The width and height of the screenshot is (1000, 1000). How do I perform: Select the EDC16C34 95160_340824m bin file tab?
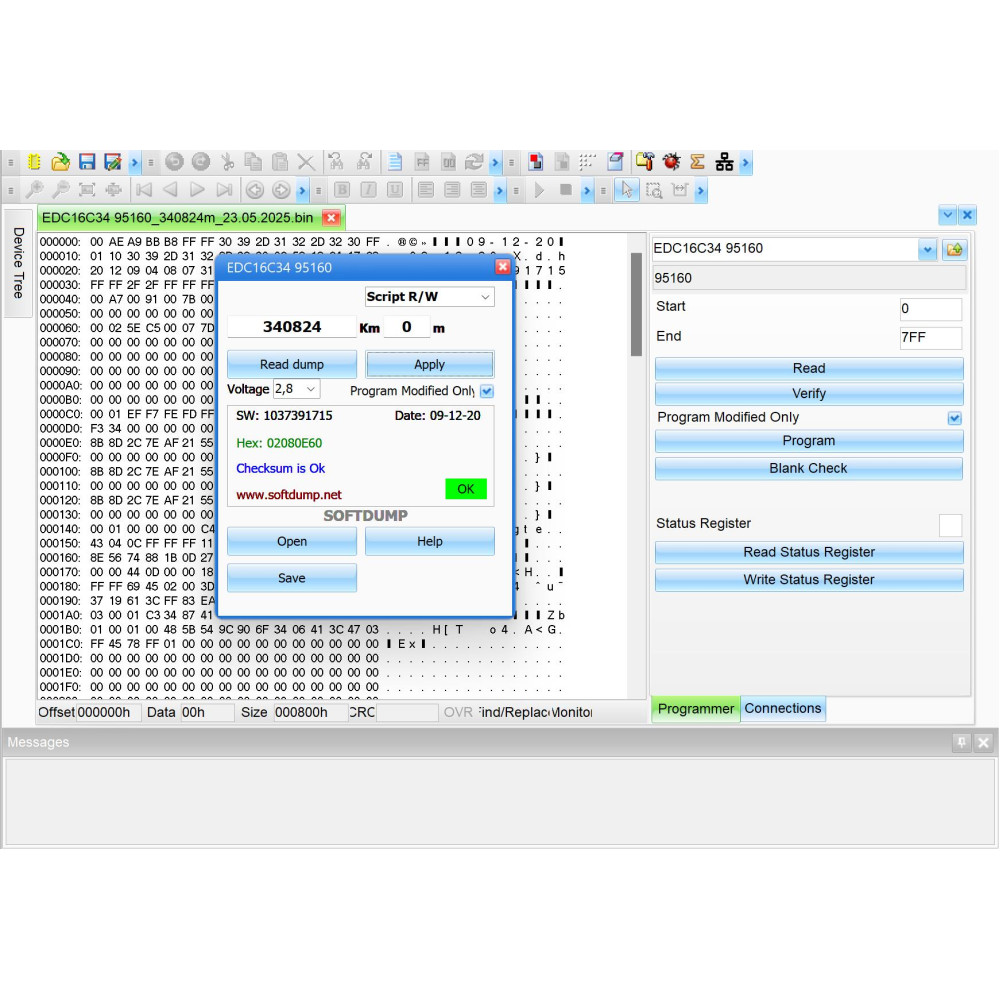click(x=177, y=218)
